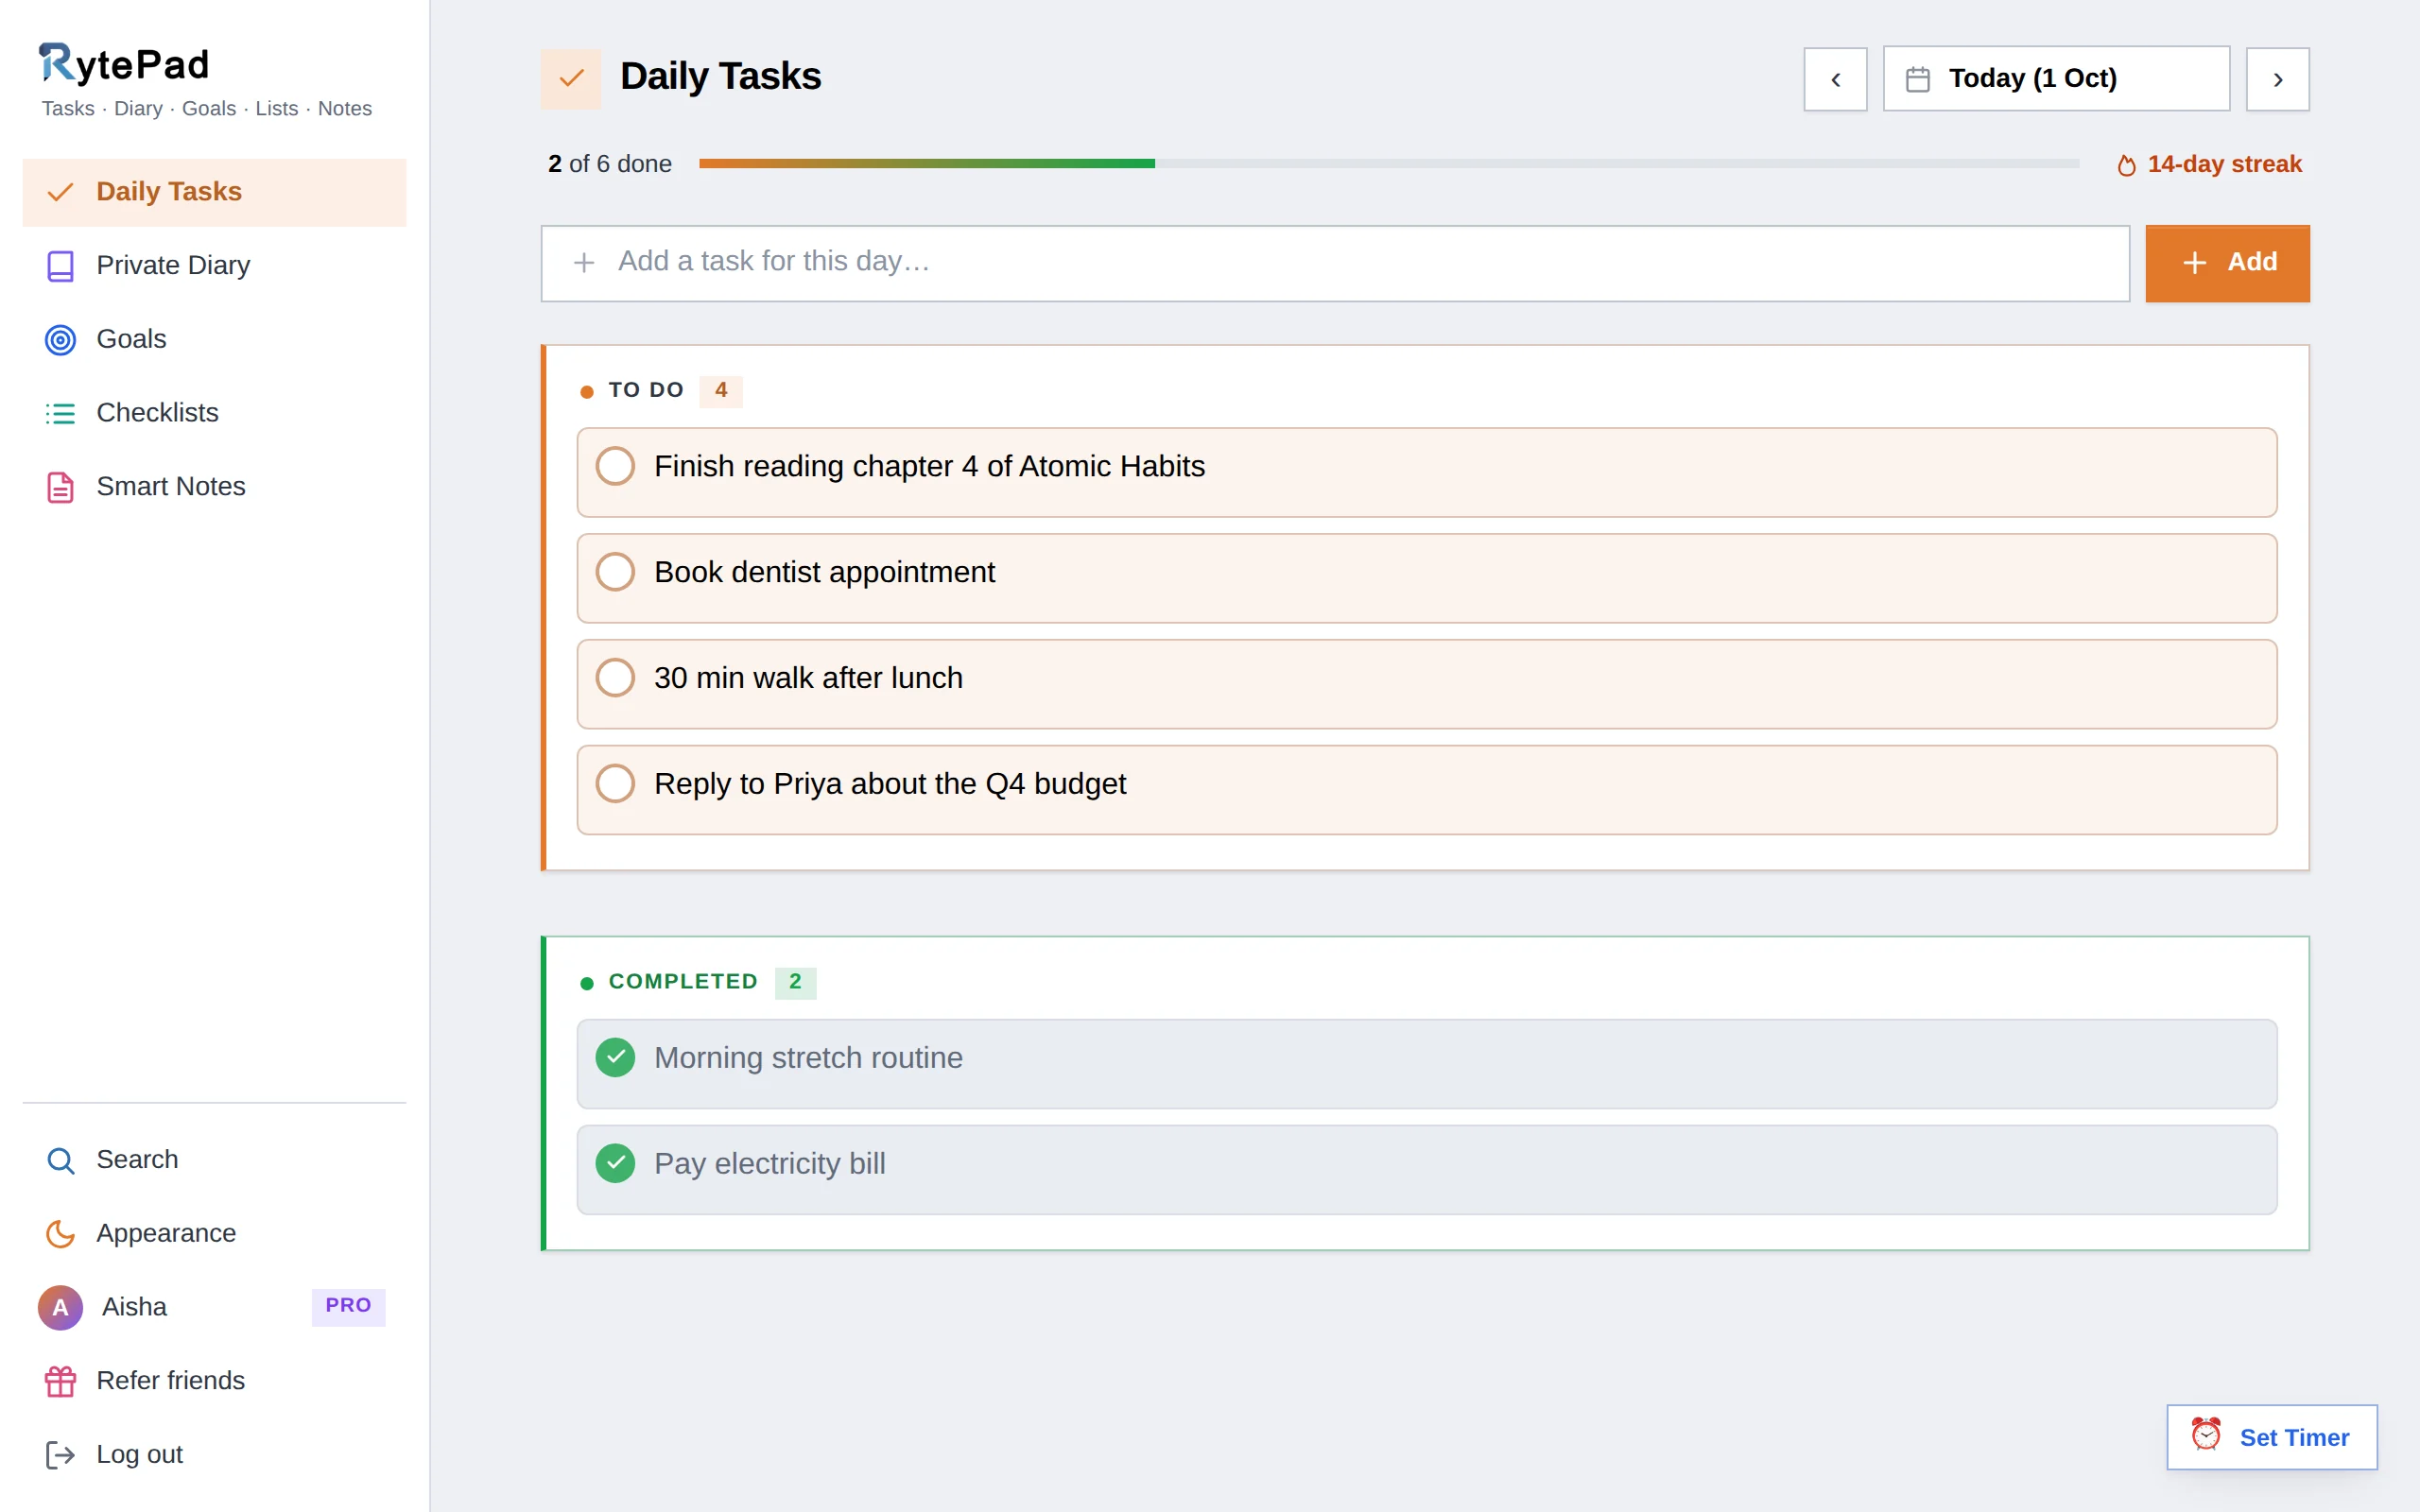Click the Private Diary book icon
Screen dimensions: 2420x1512
point(61,266)
